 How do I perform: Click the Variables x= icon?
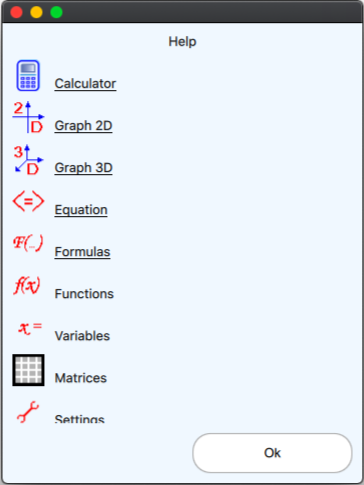30,328
